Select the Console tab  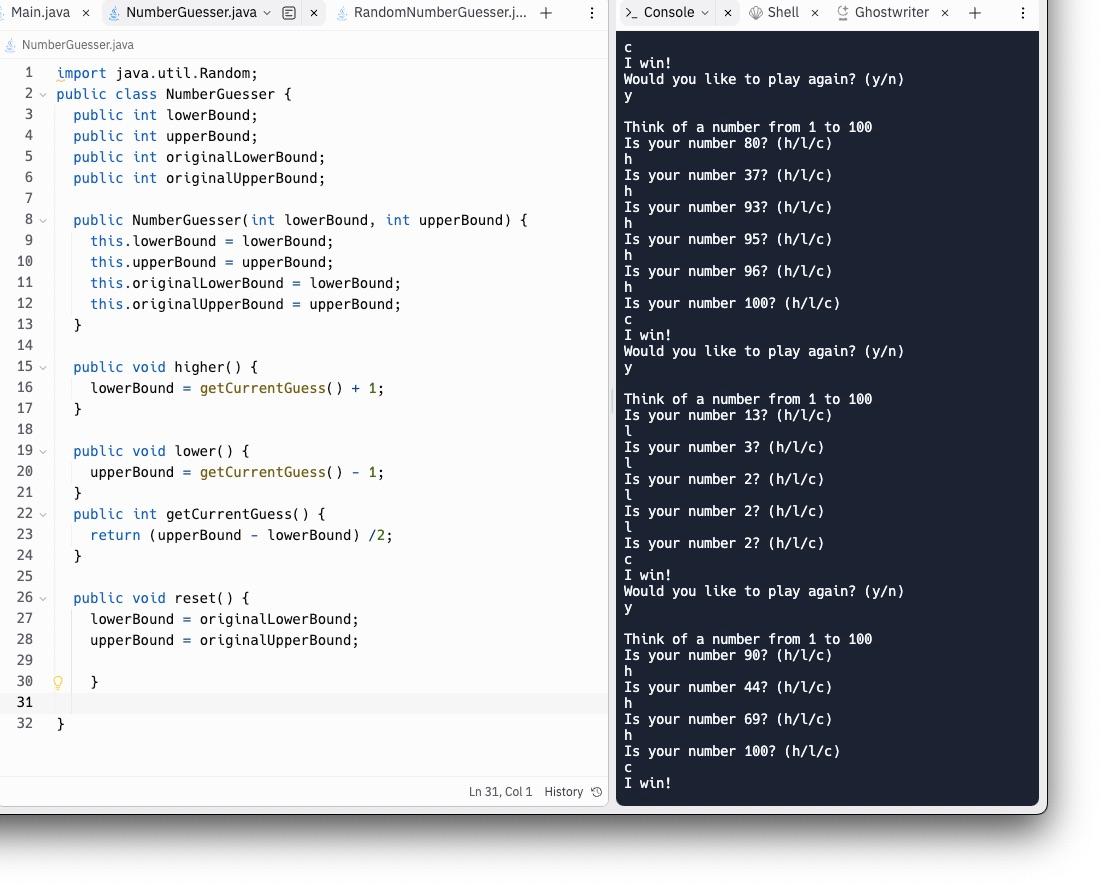668,13
